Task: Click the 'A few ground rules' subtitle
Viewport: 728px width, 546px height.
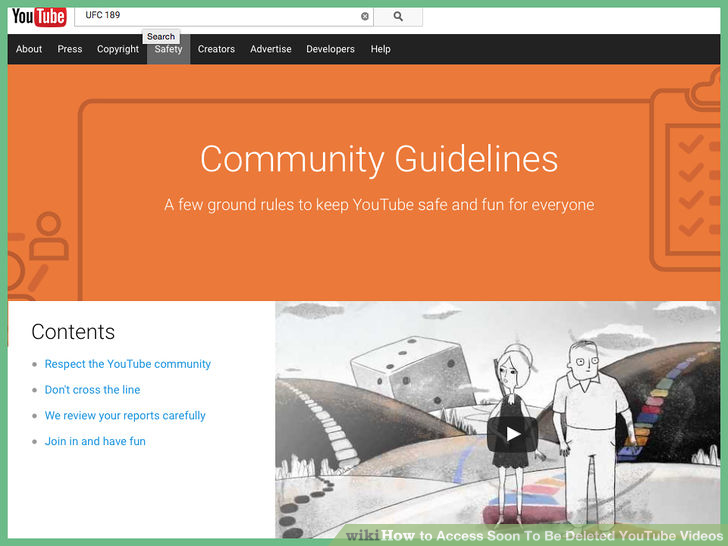Action: 379,205
